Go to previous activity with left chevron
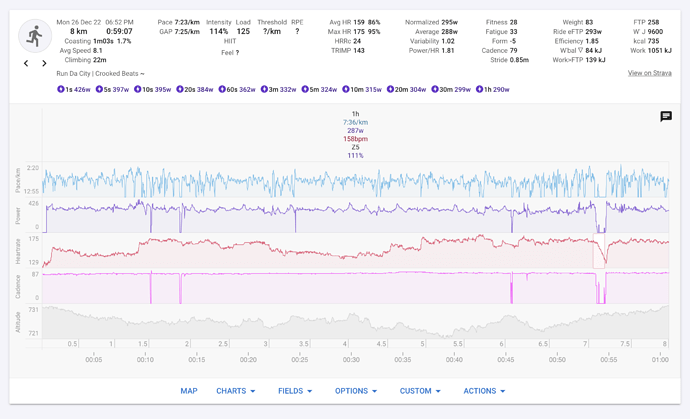690x419 pixels. click(26, 63)
